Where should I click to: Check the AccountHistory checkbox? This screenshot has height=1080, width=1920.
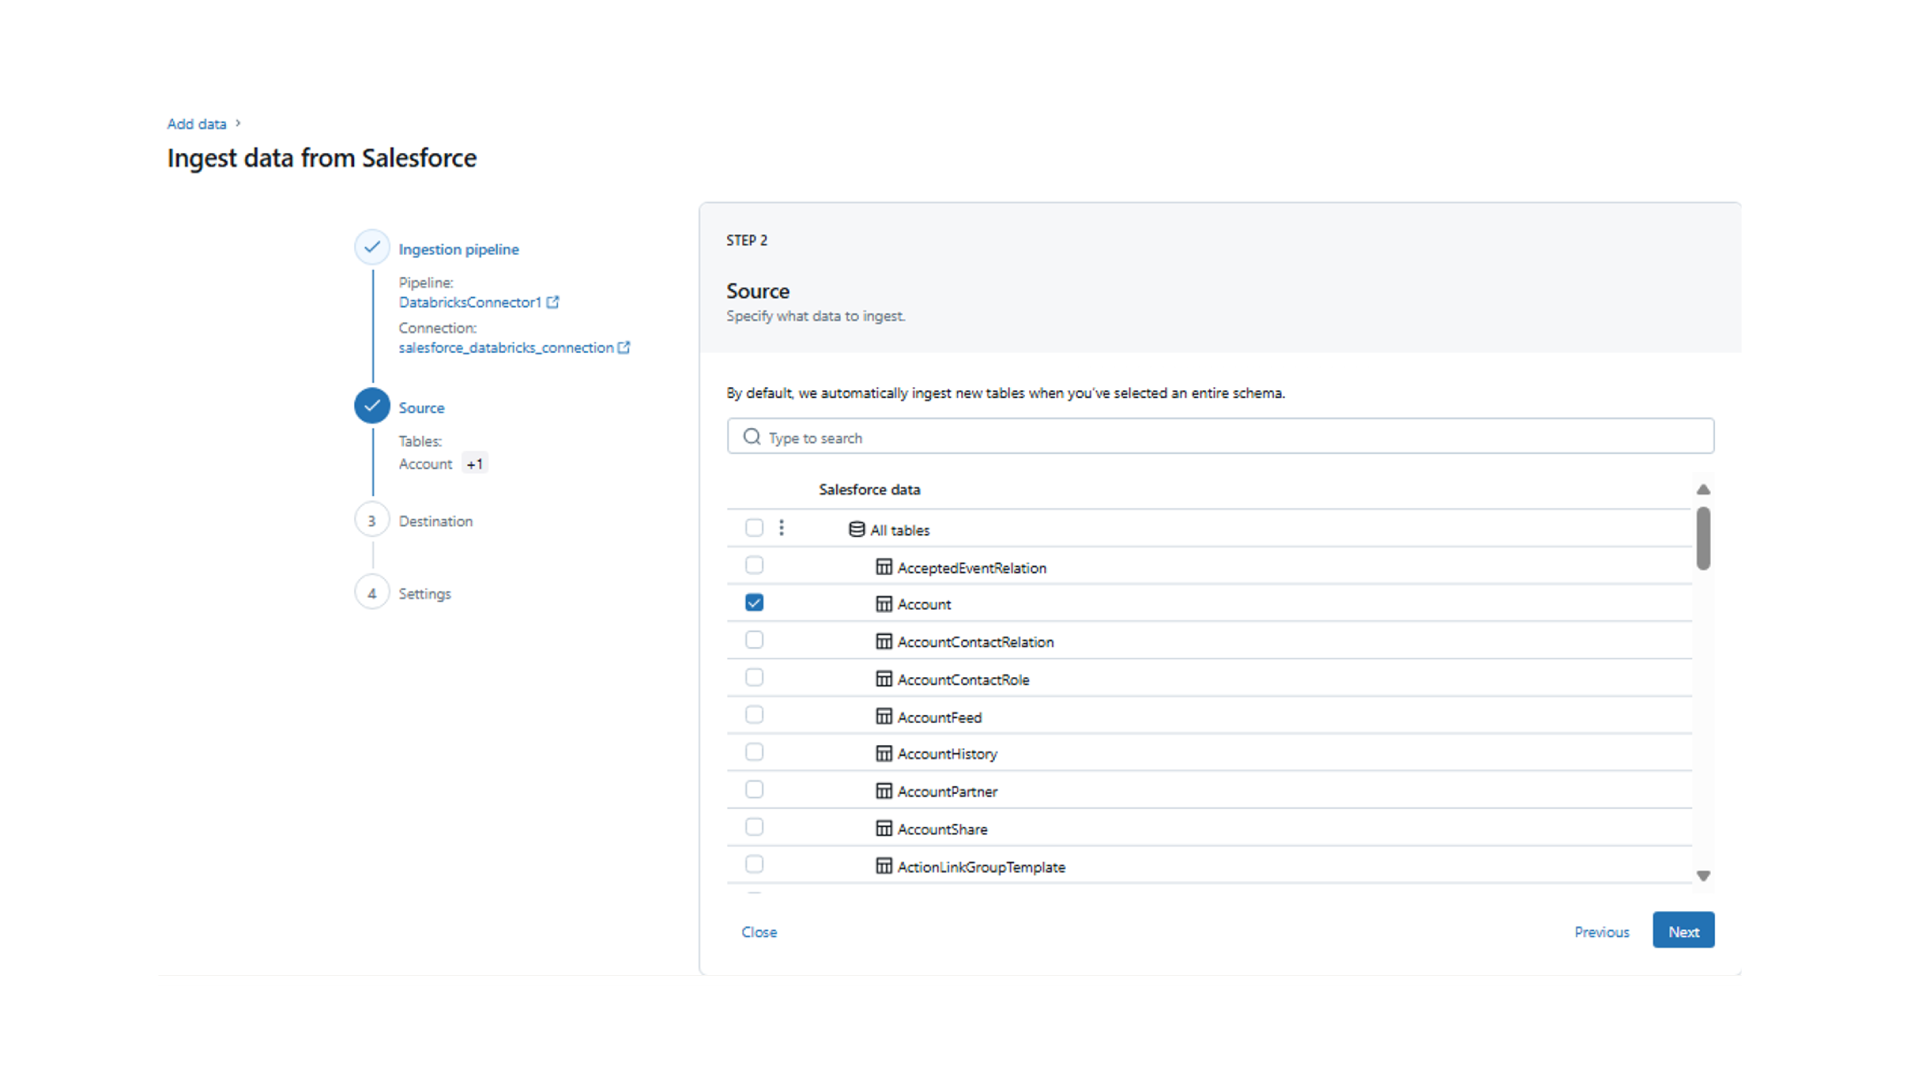(754, 752)
